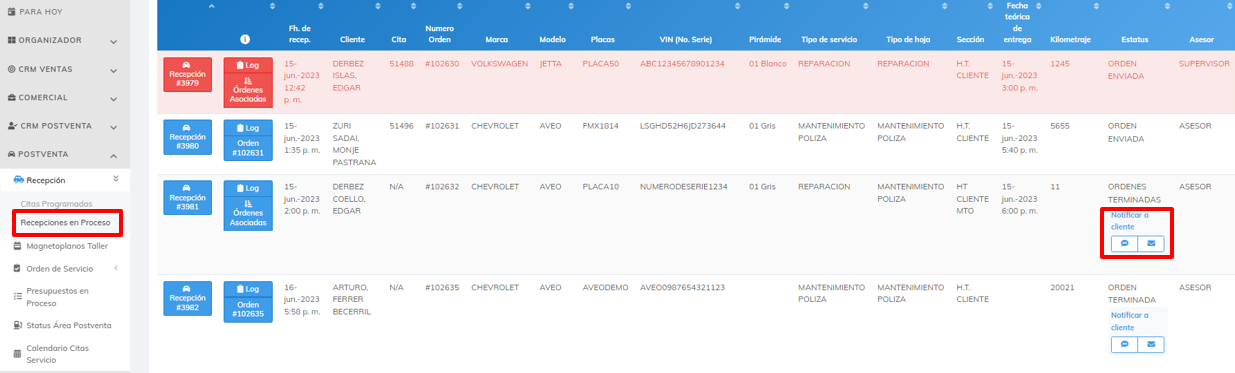The width and height of the screenshot is (1235, 373).
Task: Click the email icon for ORDENES TERMINADAS row
Action: [x=1151, y=243]
